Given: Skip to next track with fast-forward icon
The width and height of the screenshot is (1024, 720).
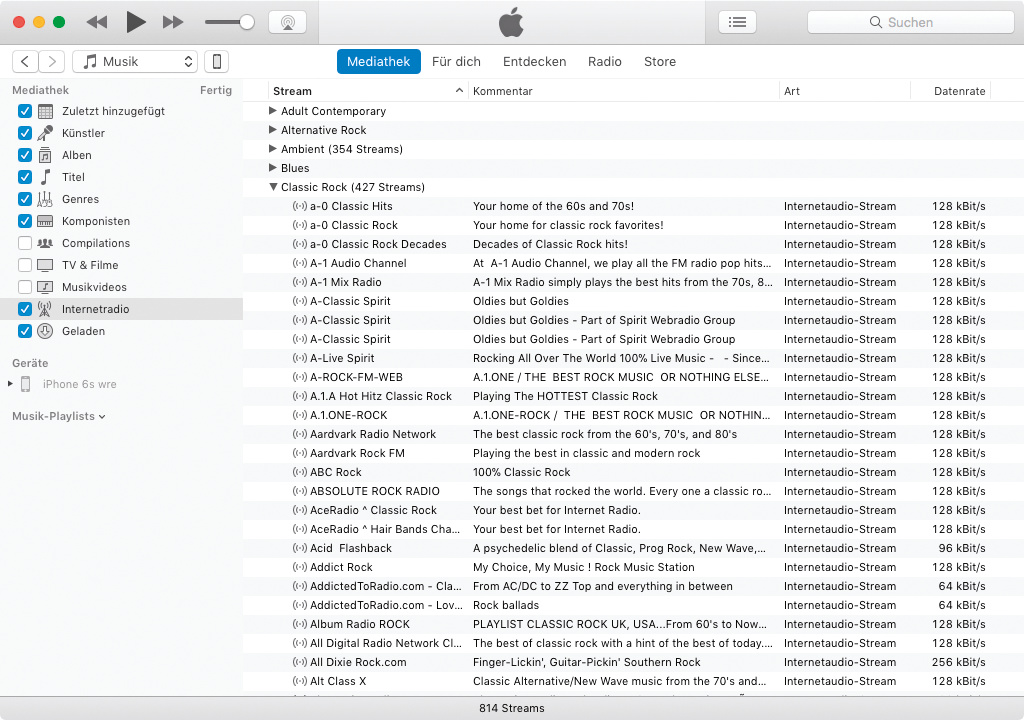Looking at the screenshot, I should [173, 22].
